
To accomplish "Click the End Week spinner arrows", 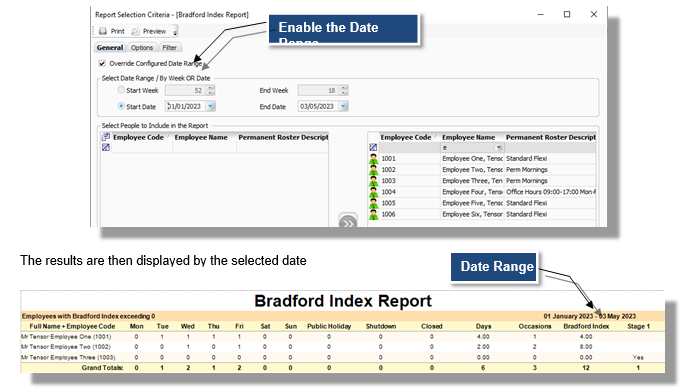I will (x=344, y=90).
